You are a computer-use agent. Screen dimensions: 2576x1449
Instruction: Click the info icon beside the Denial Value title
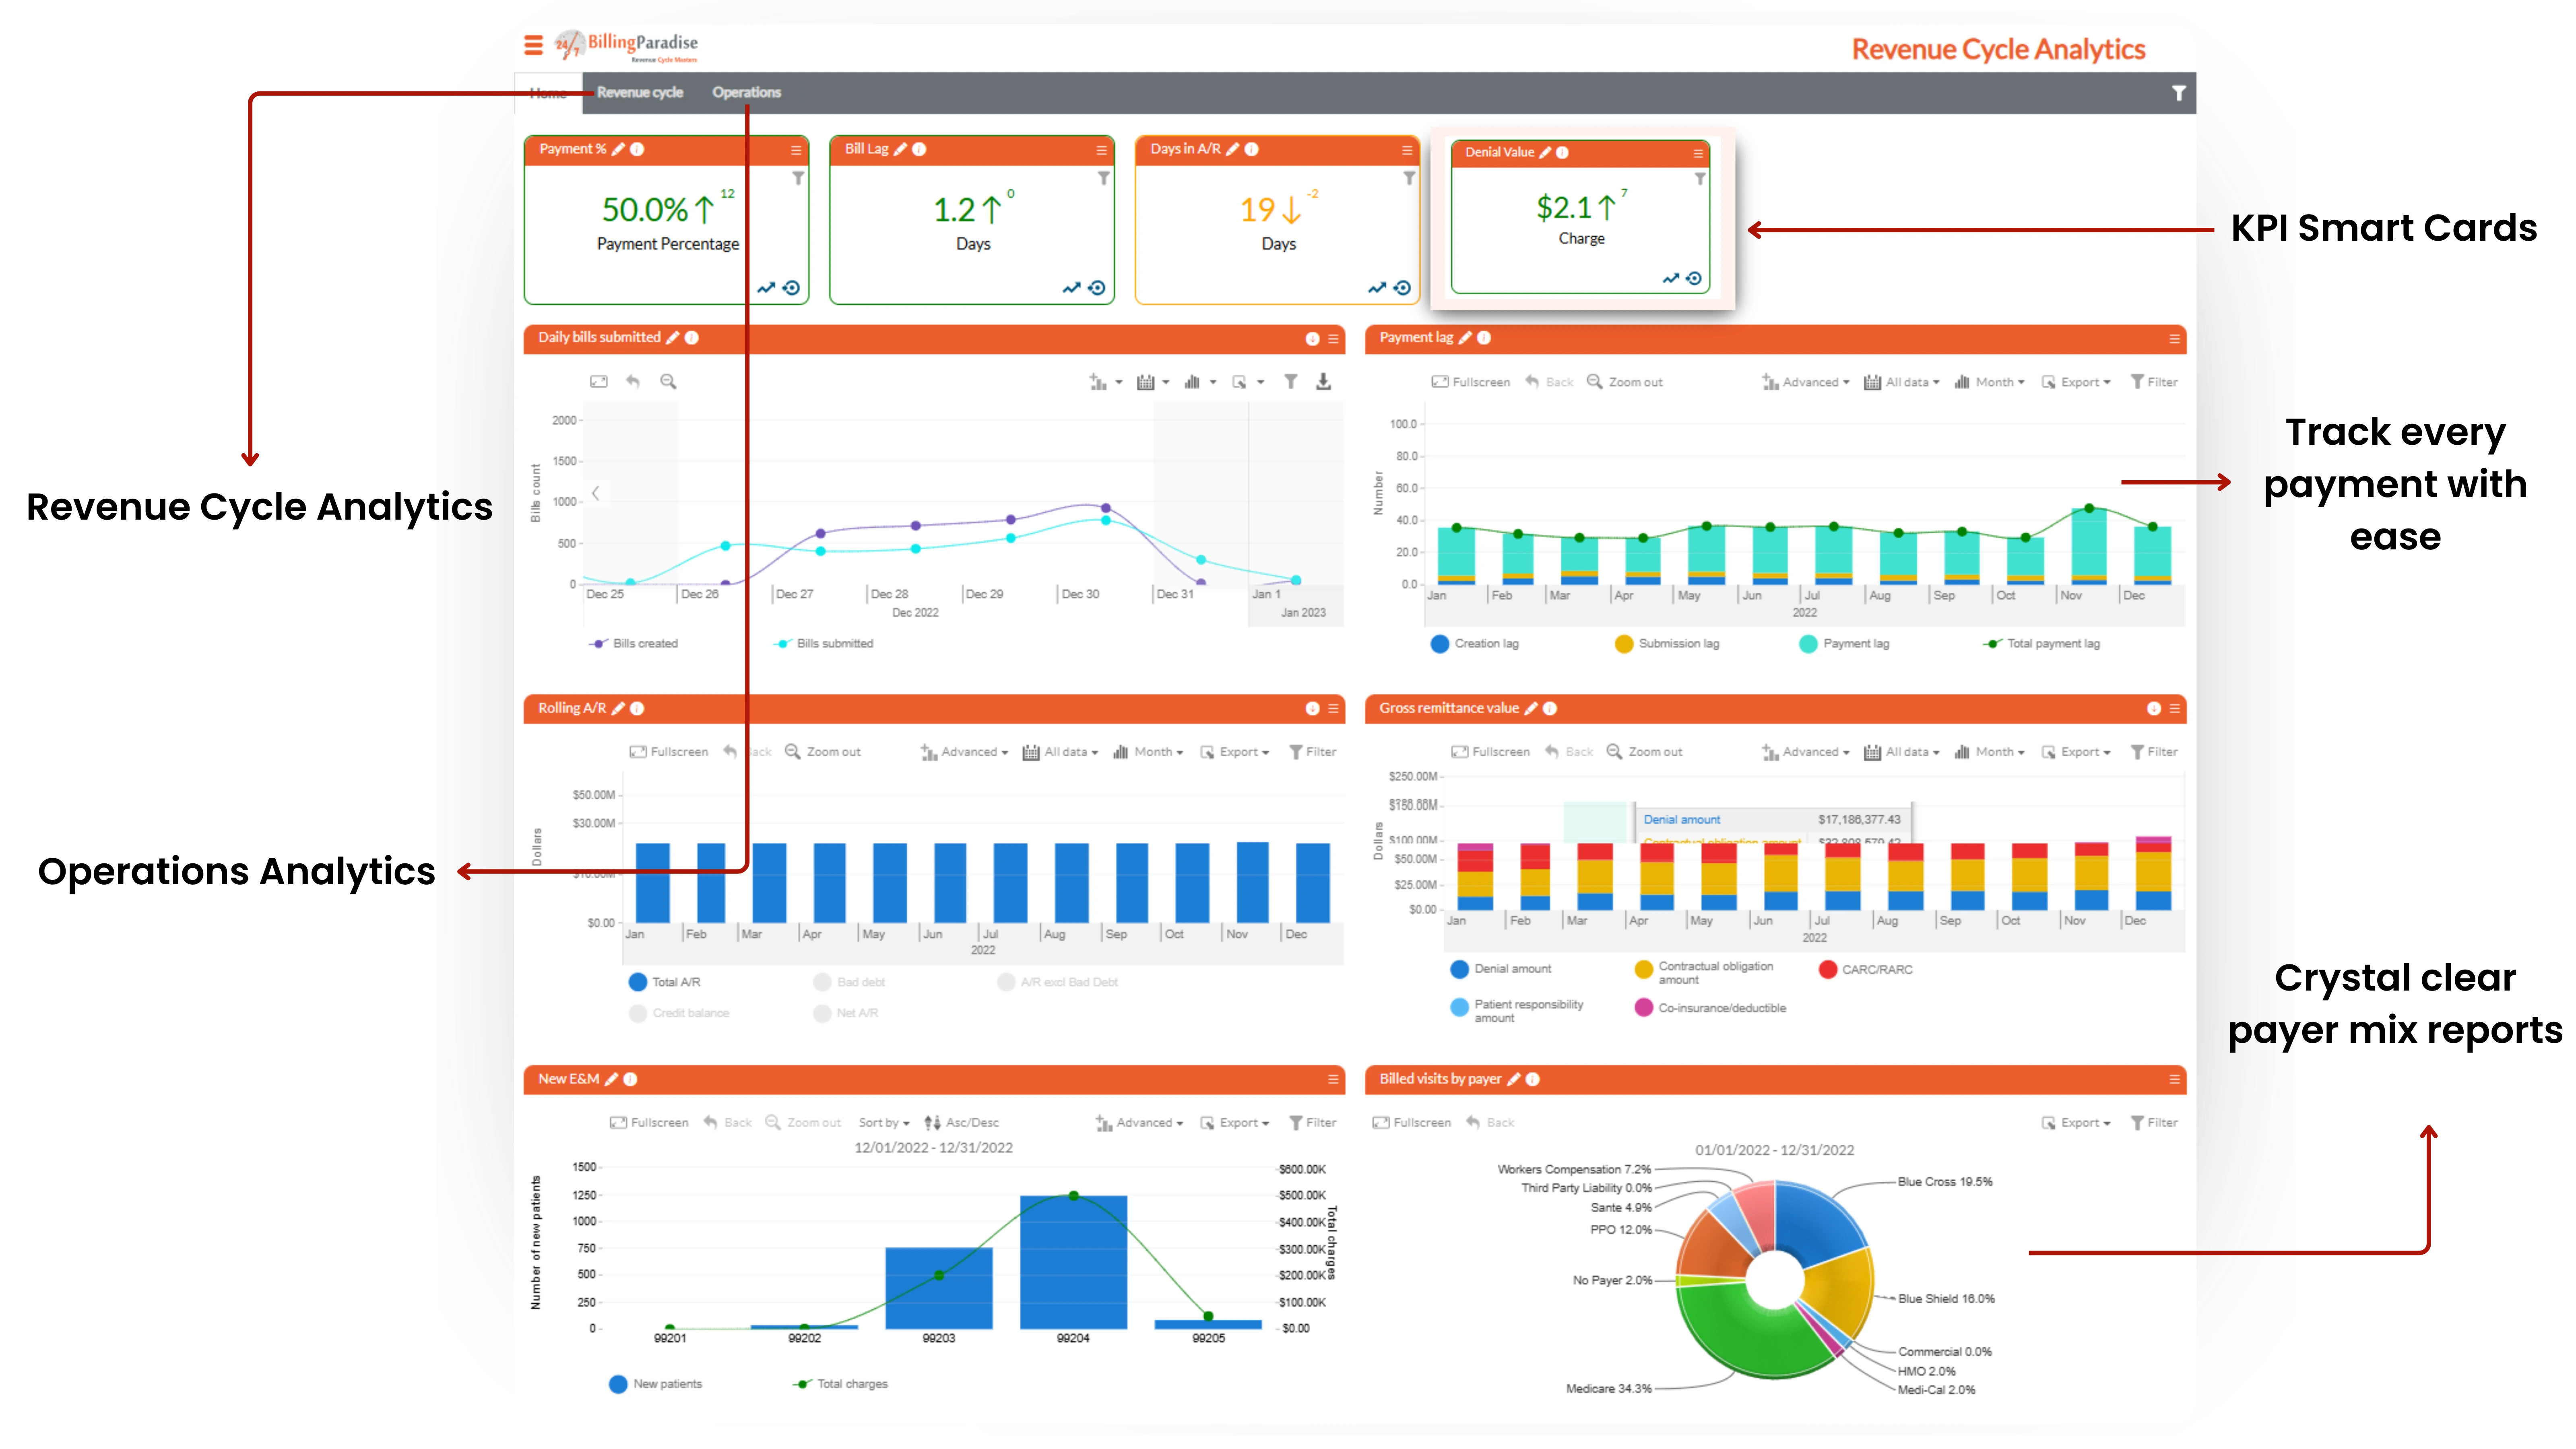tap(1562, 152)
